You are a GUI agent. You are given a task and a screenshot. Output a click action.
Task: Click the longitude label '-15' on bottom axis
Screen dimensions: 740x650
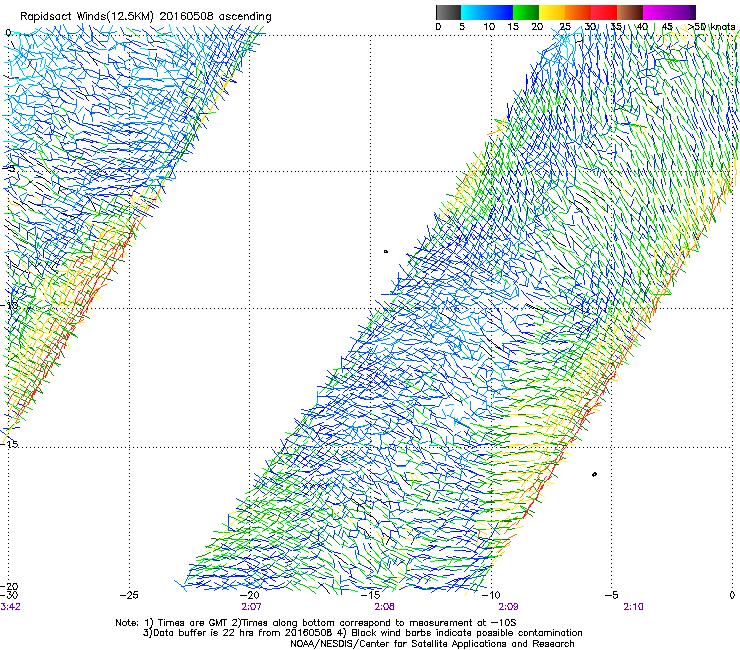[x=370, y=595]
